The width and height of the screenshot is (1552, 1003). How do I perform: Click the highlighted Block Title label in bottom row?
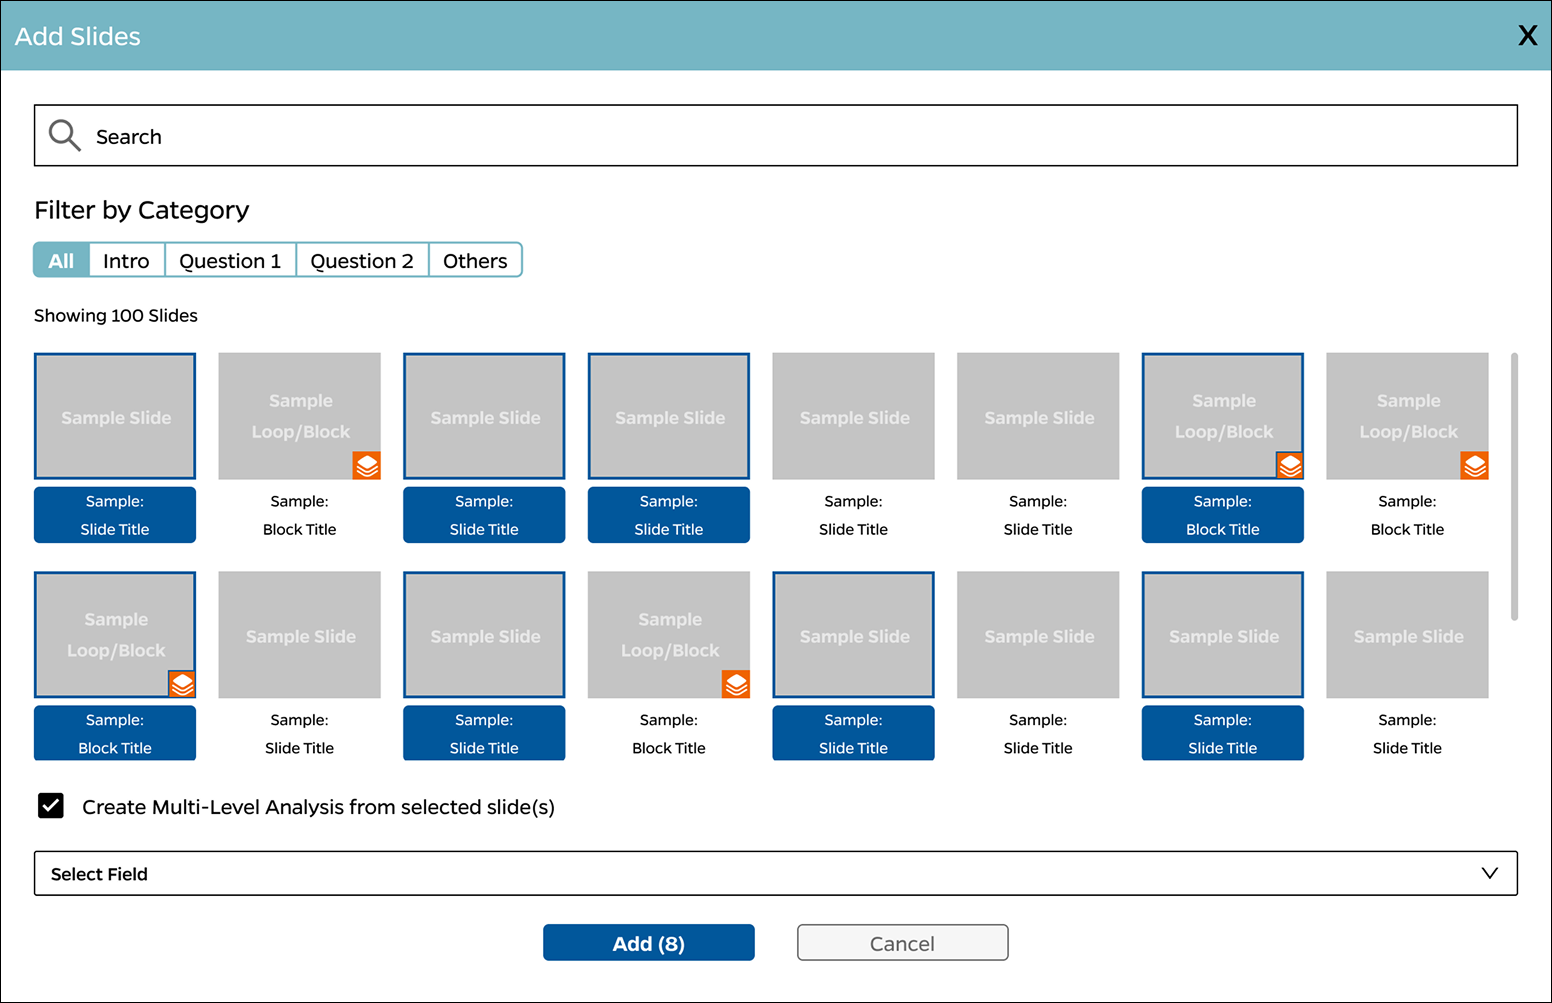click(115, 733)
